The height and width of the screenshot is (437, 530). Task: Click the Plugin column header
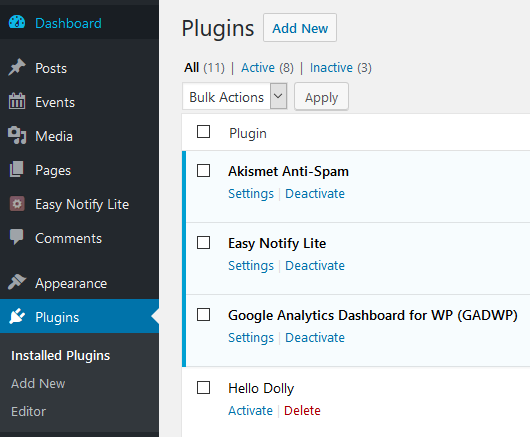coord(248,133)
